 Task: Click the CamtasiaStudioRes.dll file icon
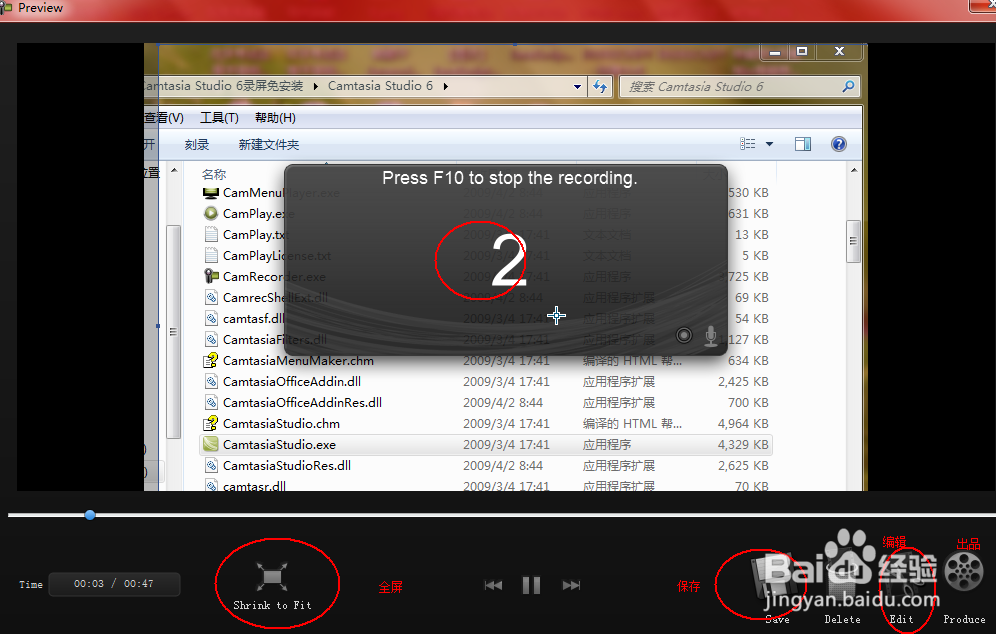(x=212, y=466)
